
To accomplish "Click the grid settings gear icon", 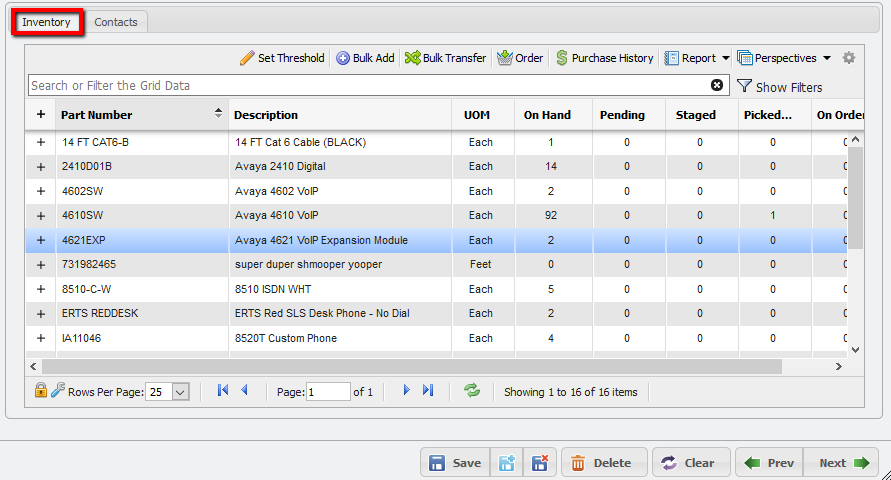I will (849, 58).
